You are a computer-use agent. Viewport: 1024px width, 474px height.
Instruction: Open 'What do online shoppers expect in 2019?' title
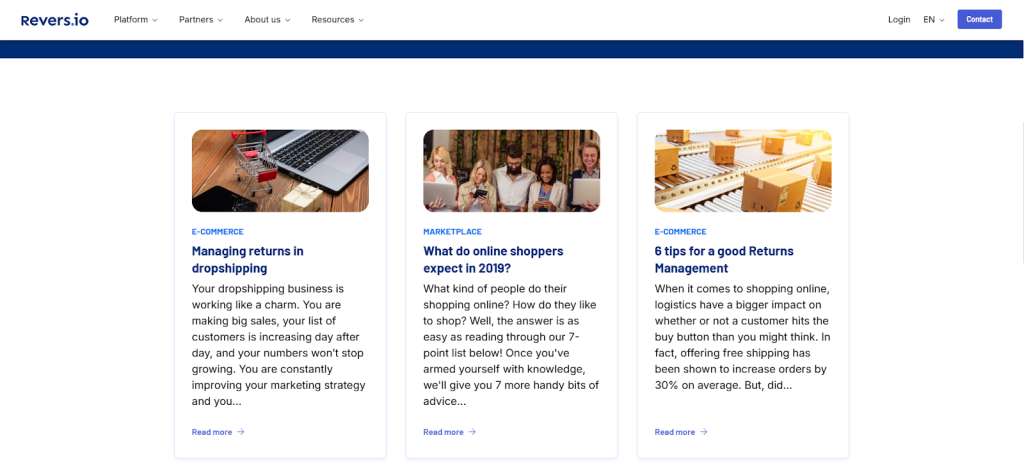pyautogui.click(x=493, y=259)
